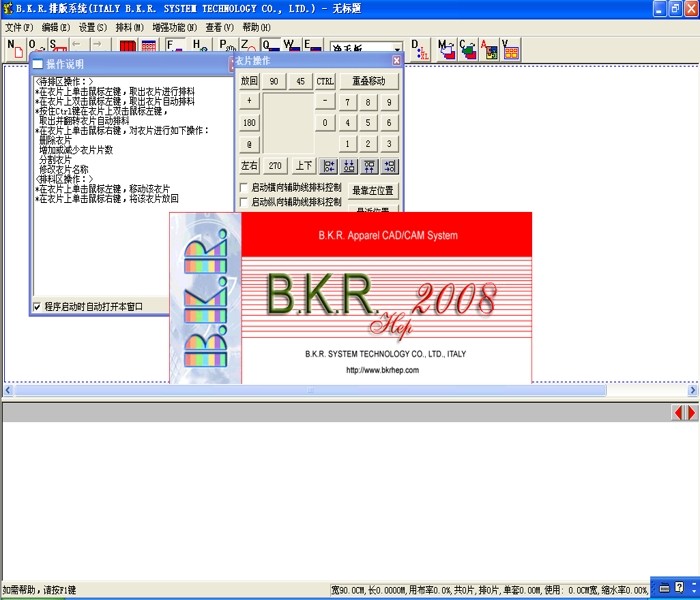This screenshot has width=700, height=600.
Task: Open the 查看(V) menu
Action: tap(220, 28)
